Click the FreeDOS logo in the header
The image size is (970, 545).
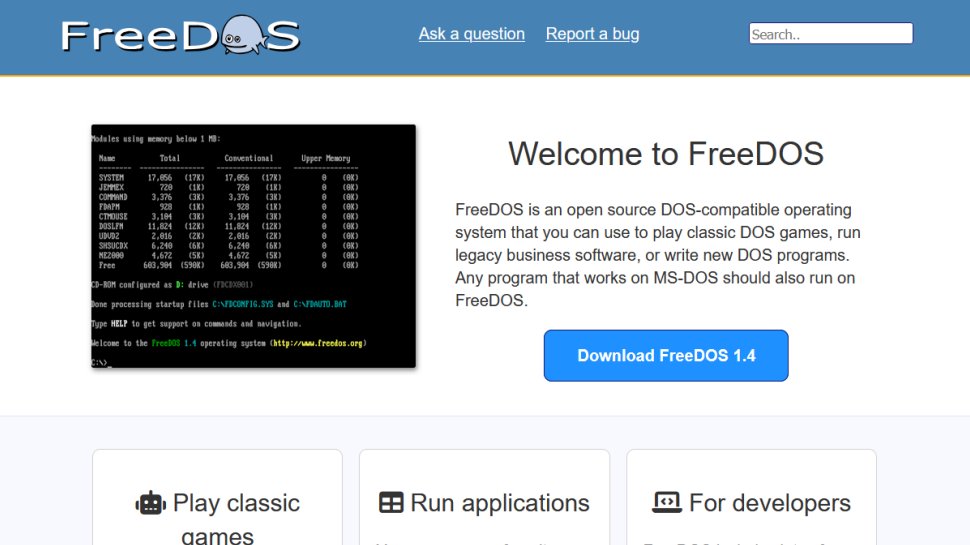click(x=180, y=35)
